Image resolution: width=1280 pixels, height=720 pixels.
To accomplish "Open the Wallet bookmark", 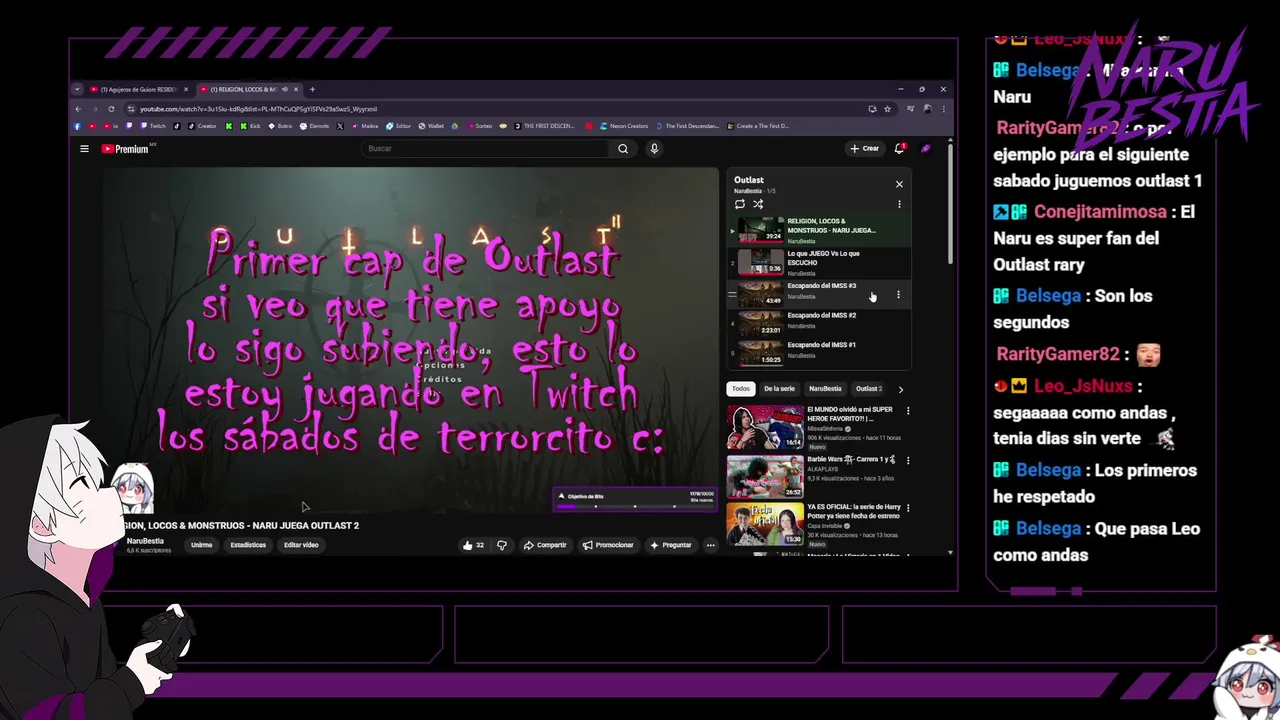I will click(x=431, y=126).
